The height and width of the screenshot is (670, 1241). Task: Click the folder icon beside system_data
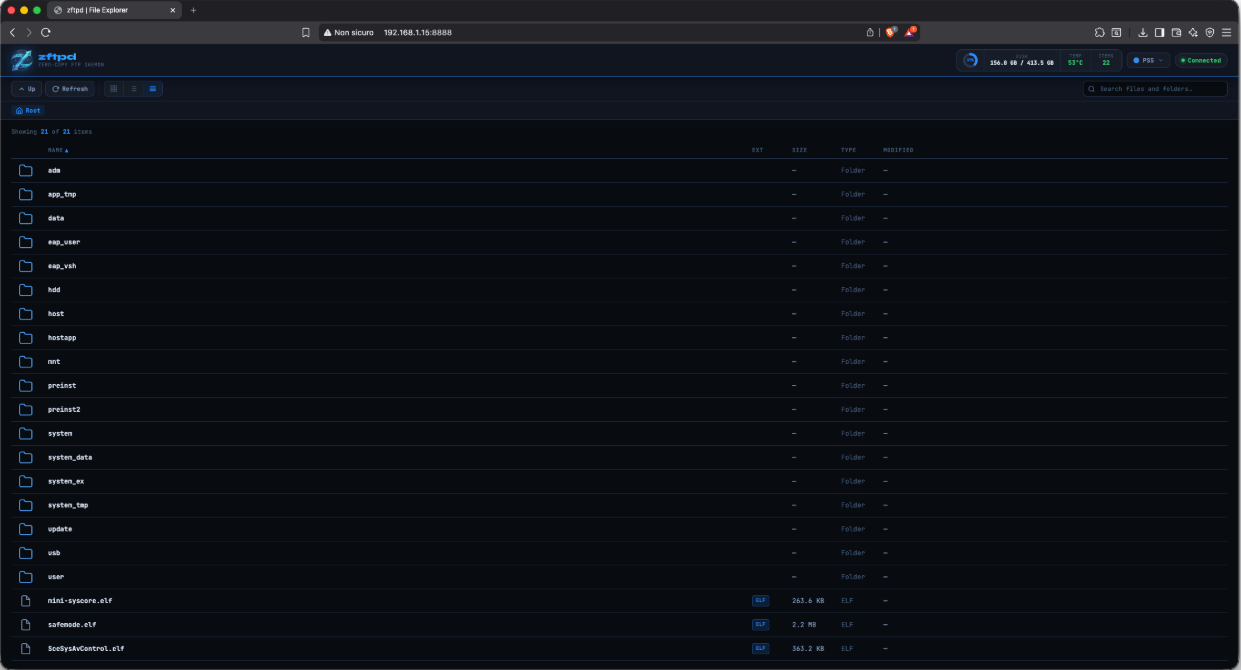coord(26,457)
